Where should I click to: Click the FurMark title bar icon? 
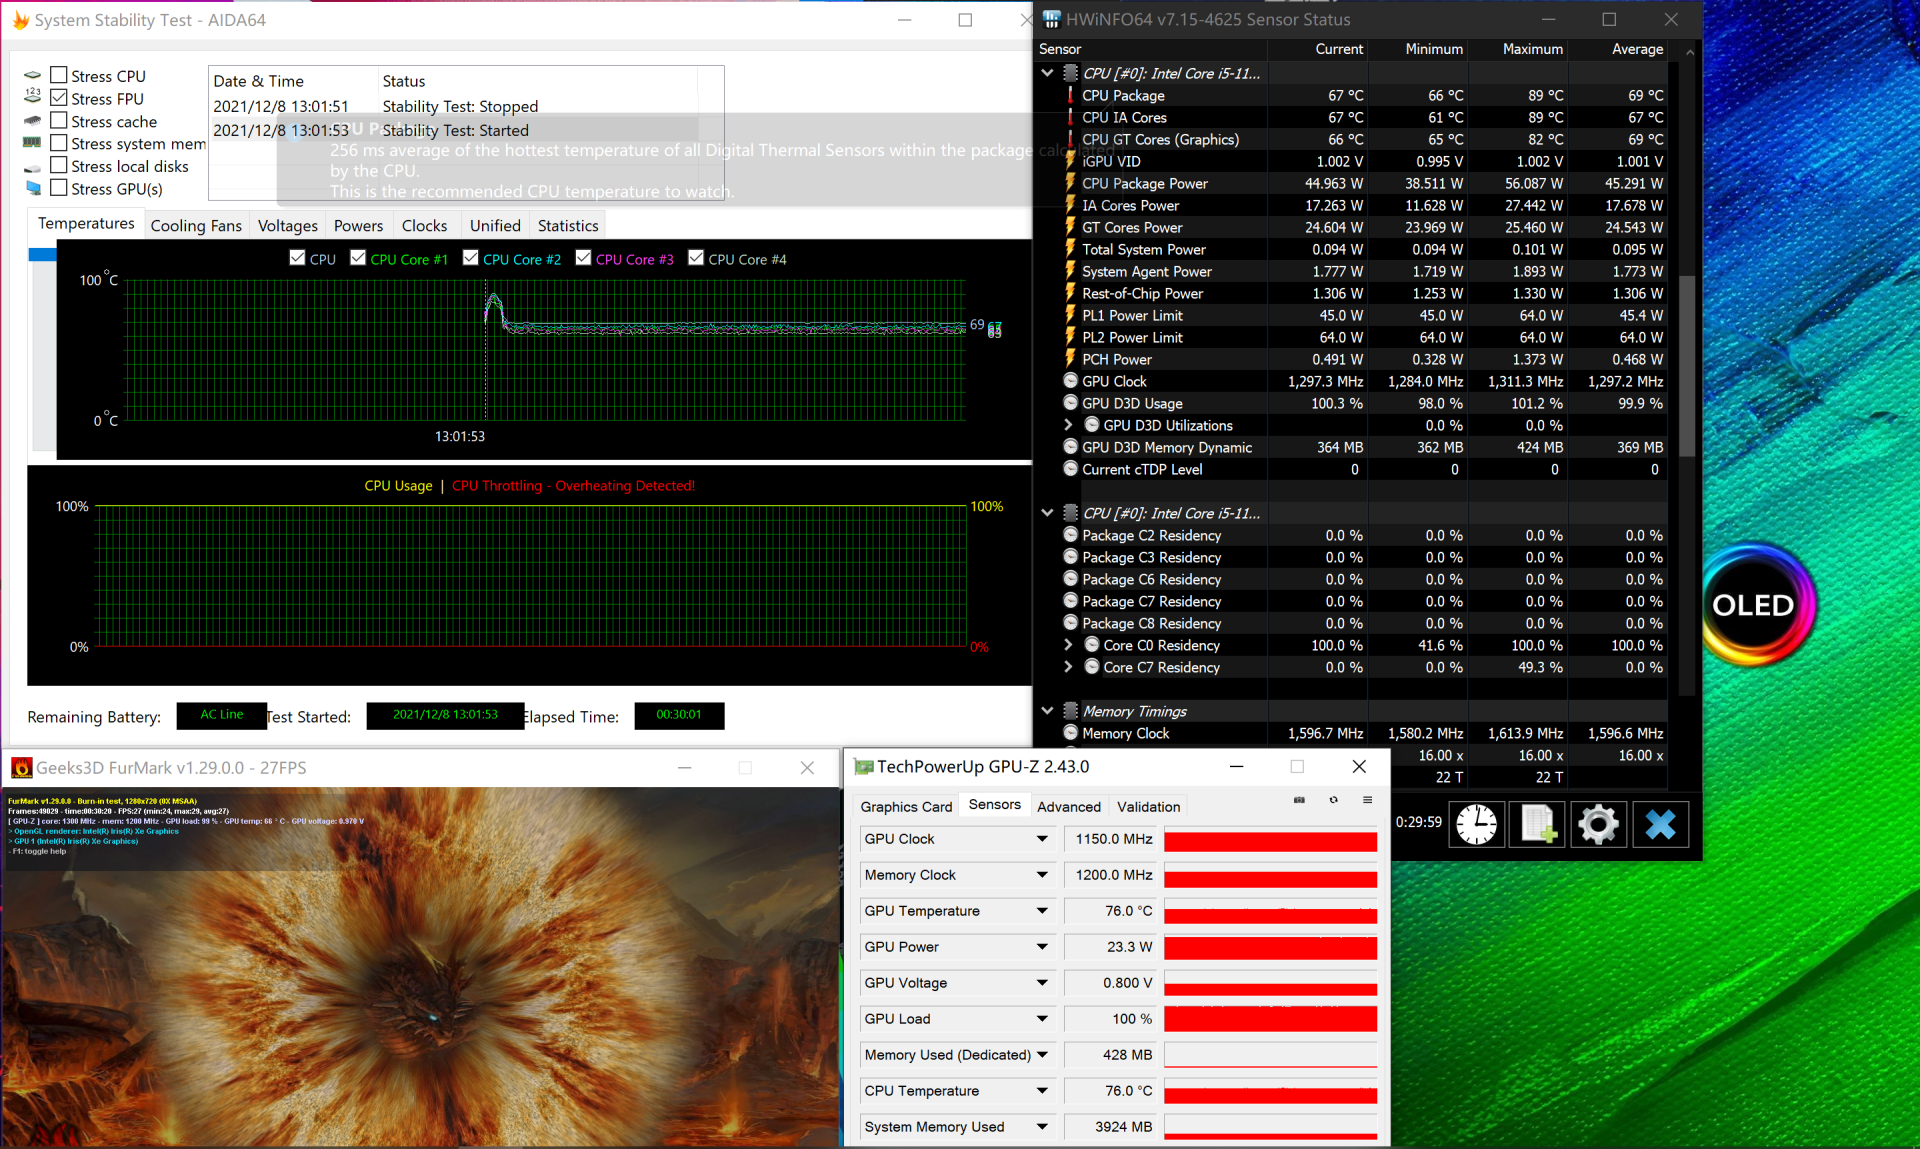tap(22, 768)
